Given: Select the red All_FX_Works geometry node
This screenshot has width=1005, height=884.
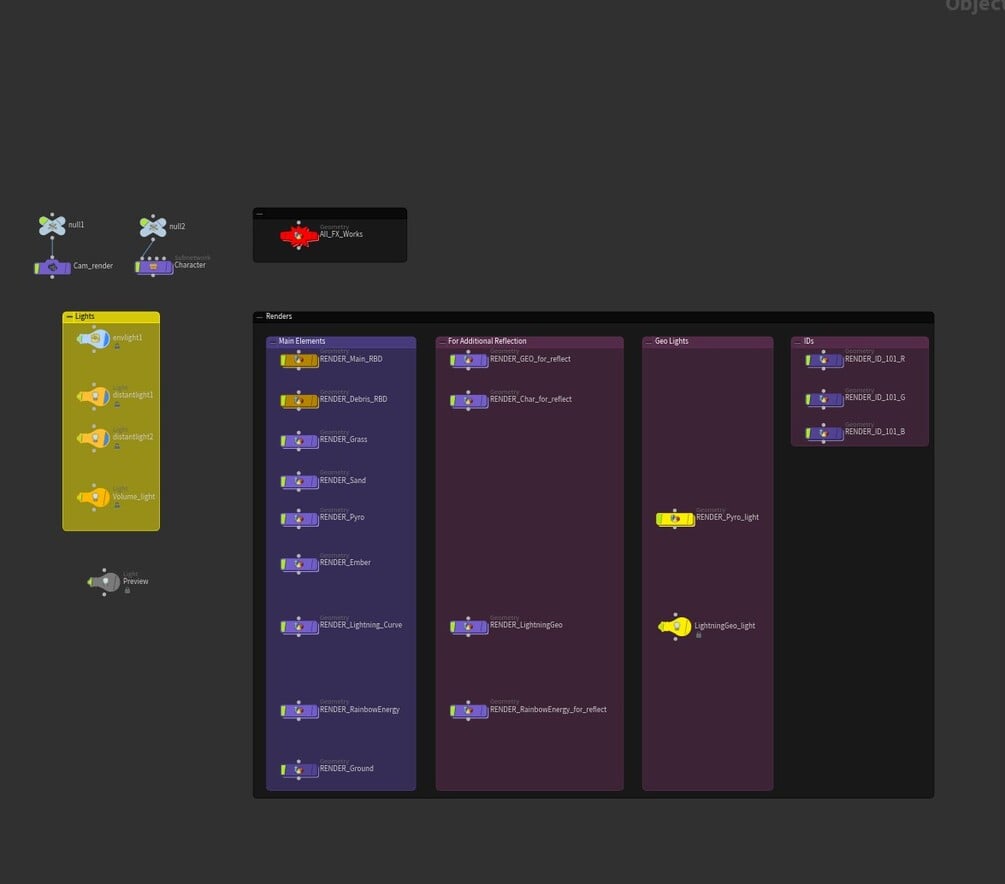Looking at the screenshot, I should click(x=299, y=236).
